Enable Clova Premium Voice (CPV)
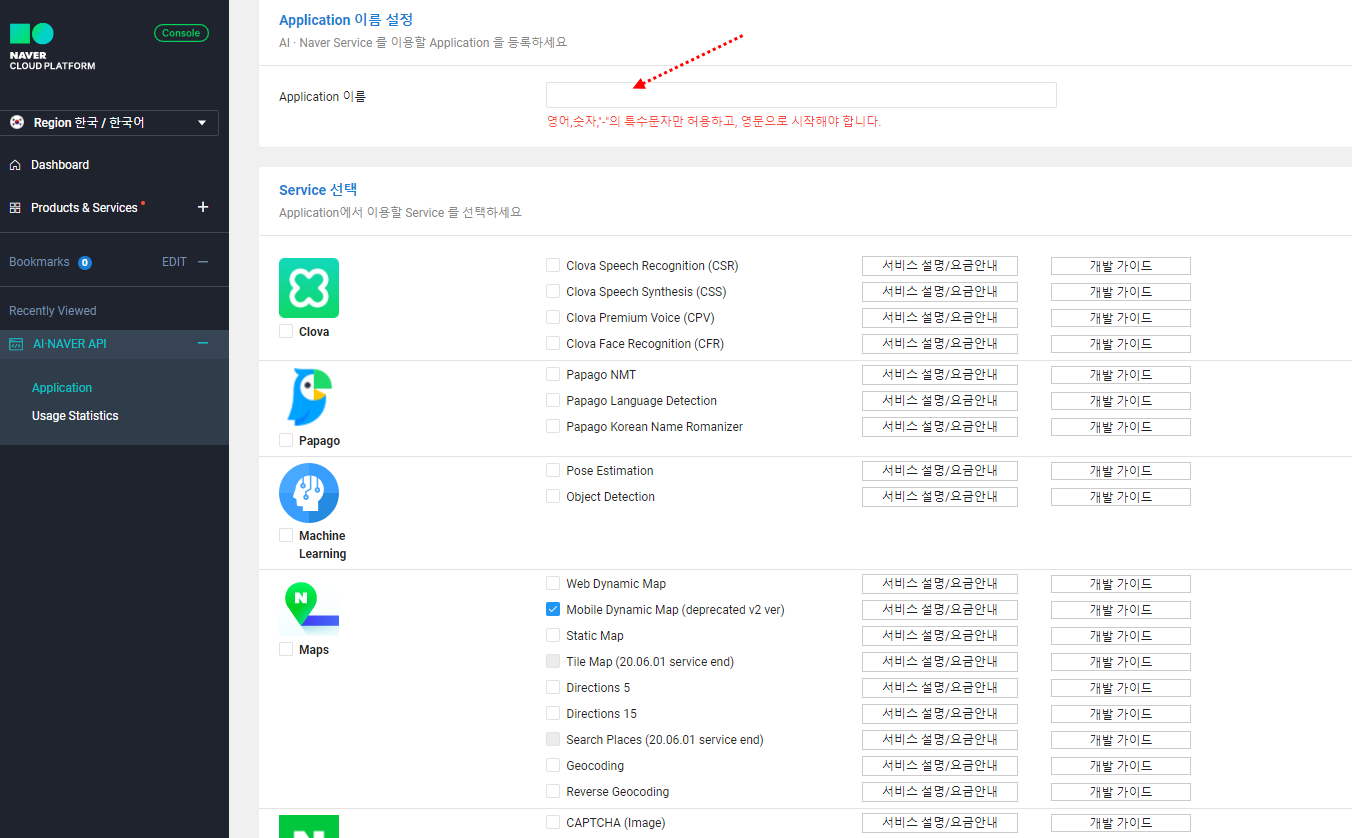This screenshot has height=838, width=1352. pyautogui.click(x=553, y=317)
